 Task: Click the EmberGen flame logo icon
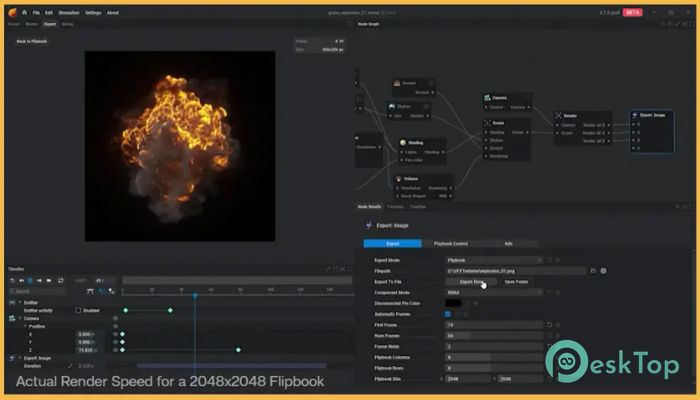click(12, 12)
